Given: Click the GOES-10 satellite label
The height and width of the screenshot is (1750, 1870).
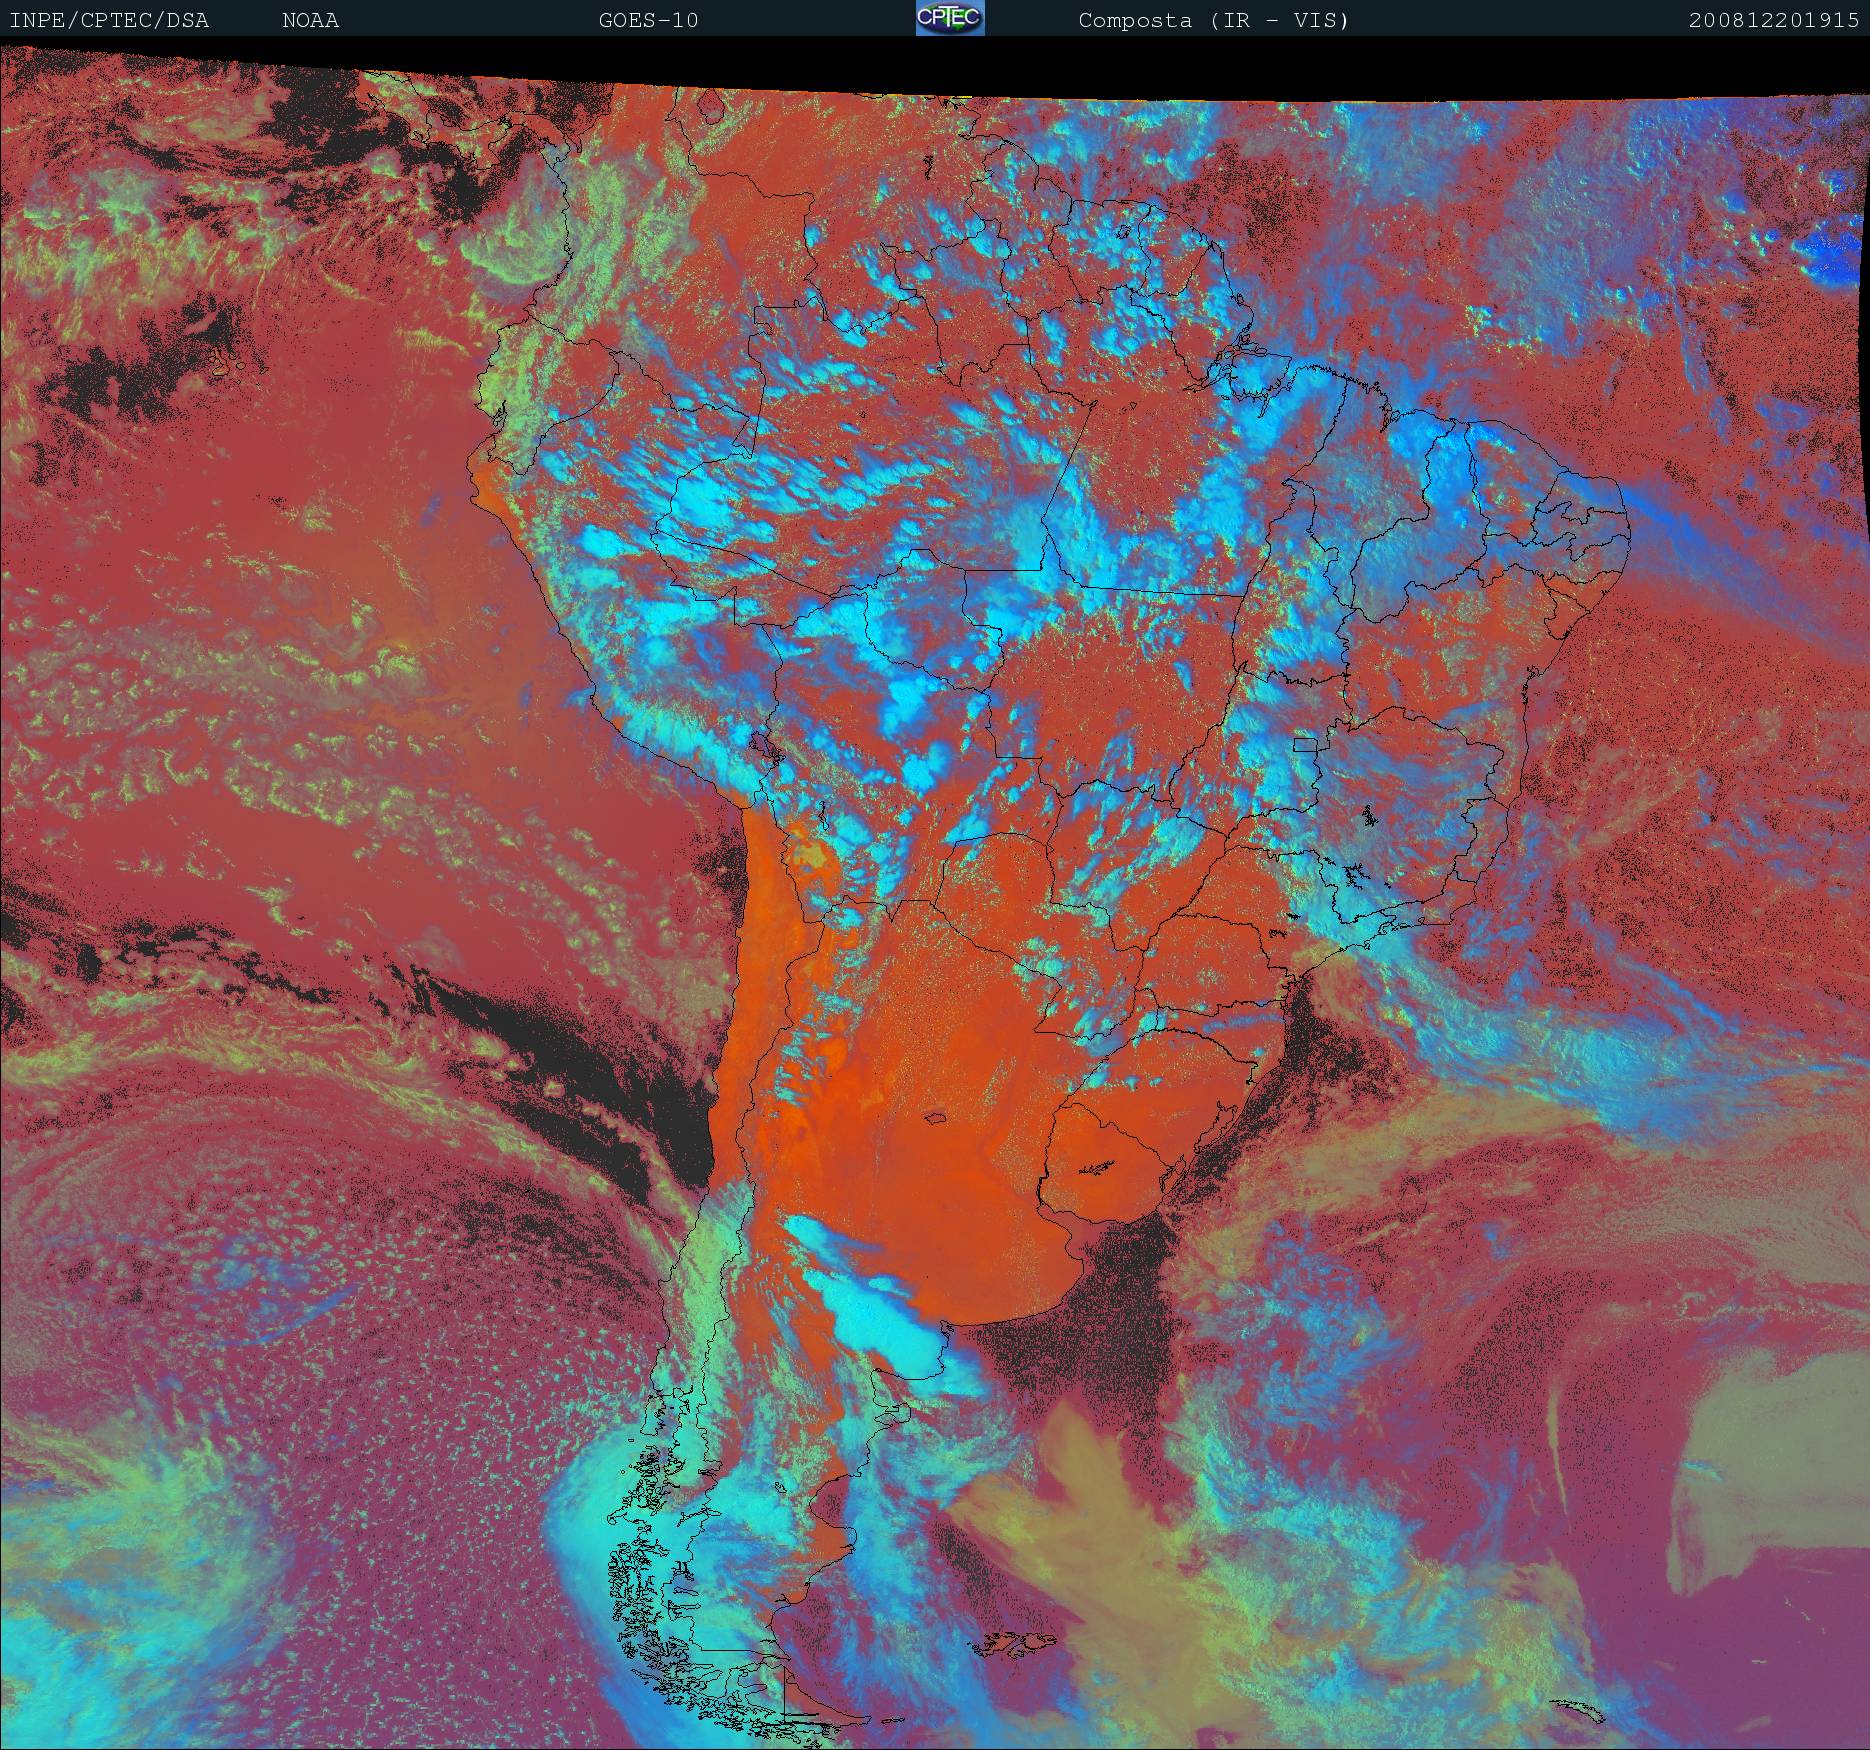Looking at the screenshot, I should [x=648, y=20].
